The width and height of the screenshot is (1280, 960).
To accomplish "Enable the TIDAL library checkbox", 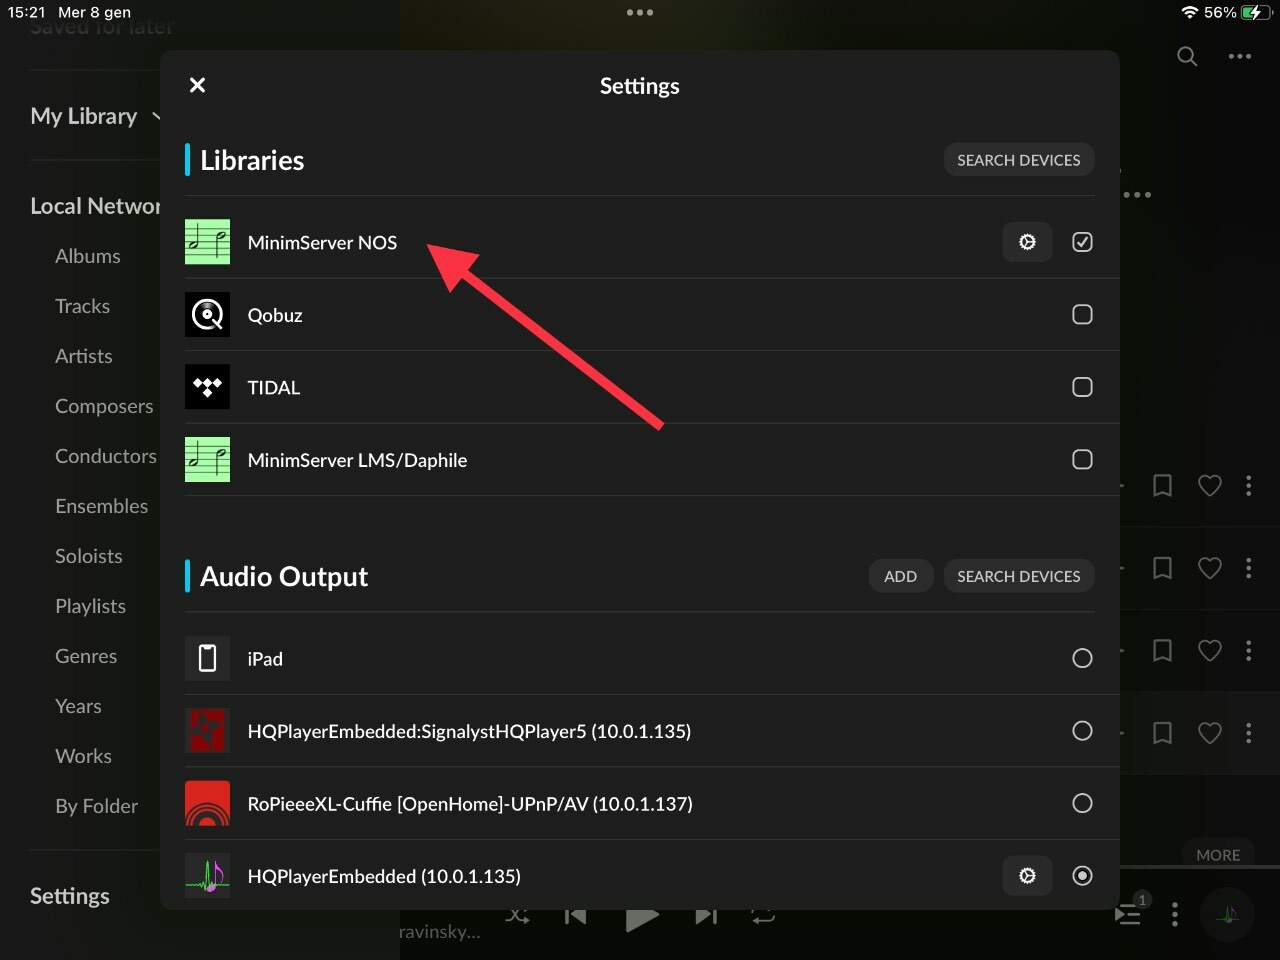I will click(1082, 387).
